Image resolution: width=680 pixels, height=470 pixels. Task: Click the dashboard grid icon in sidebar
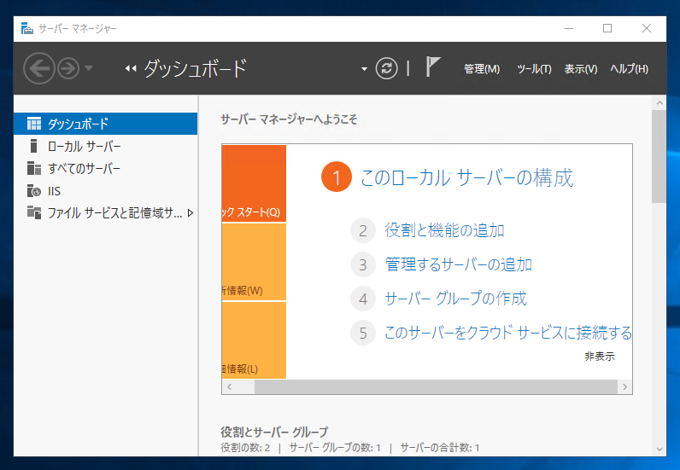coord(34,124)
